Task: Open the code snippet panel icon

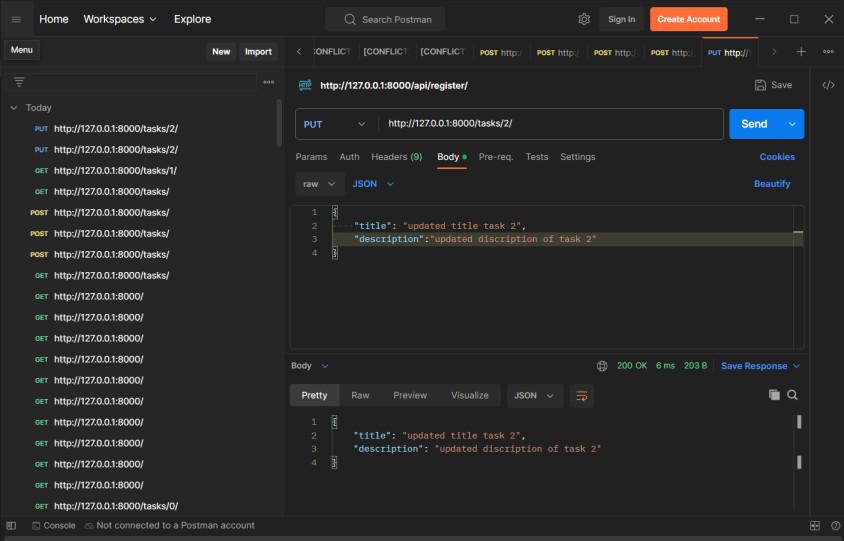Action: click(x=828, y=85)
